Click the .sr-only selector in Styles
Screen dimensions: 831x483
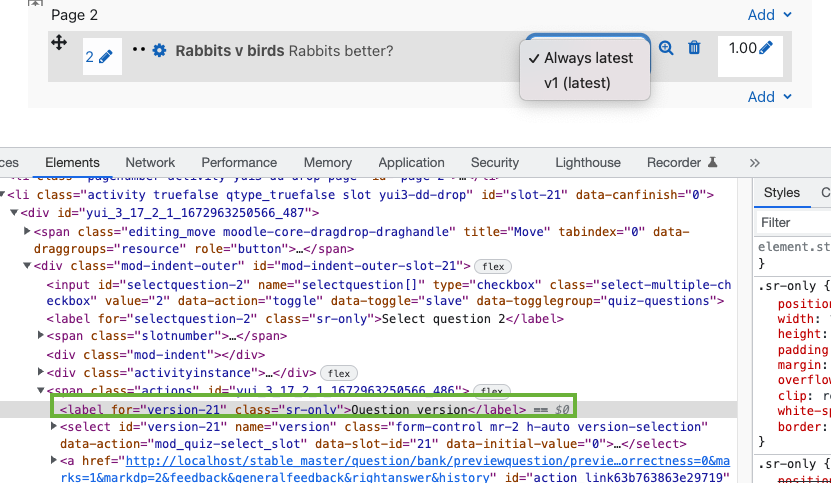(787, 286)
